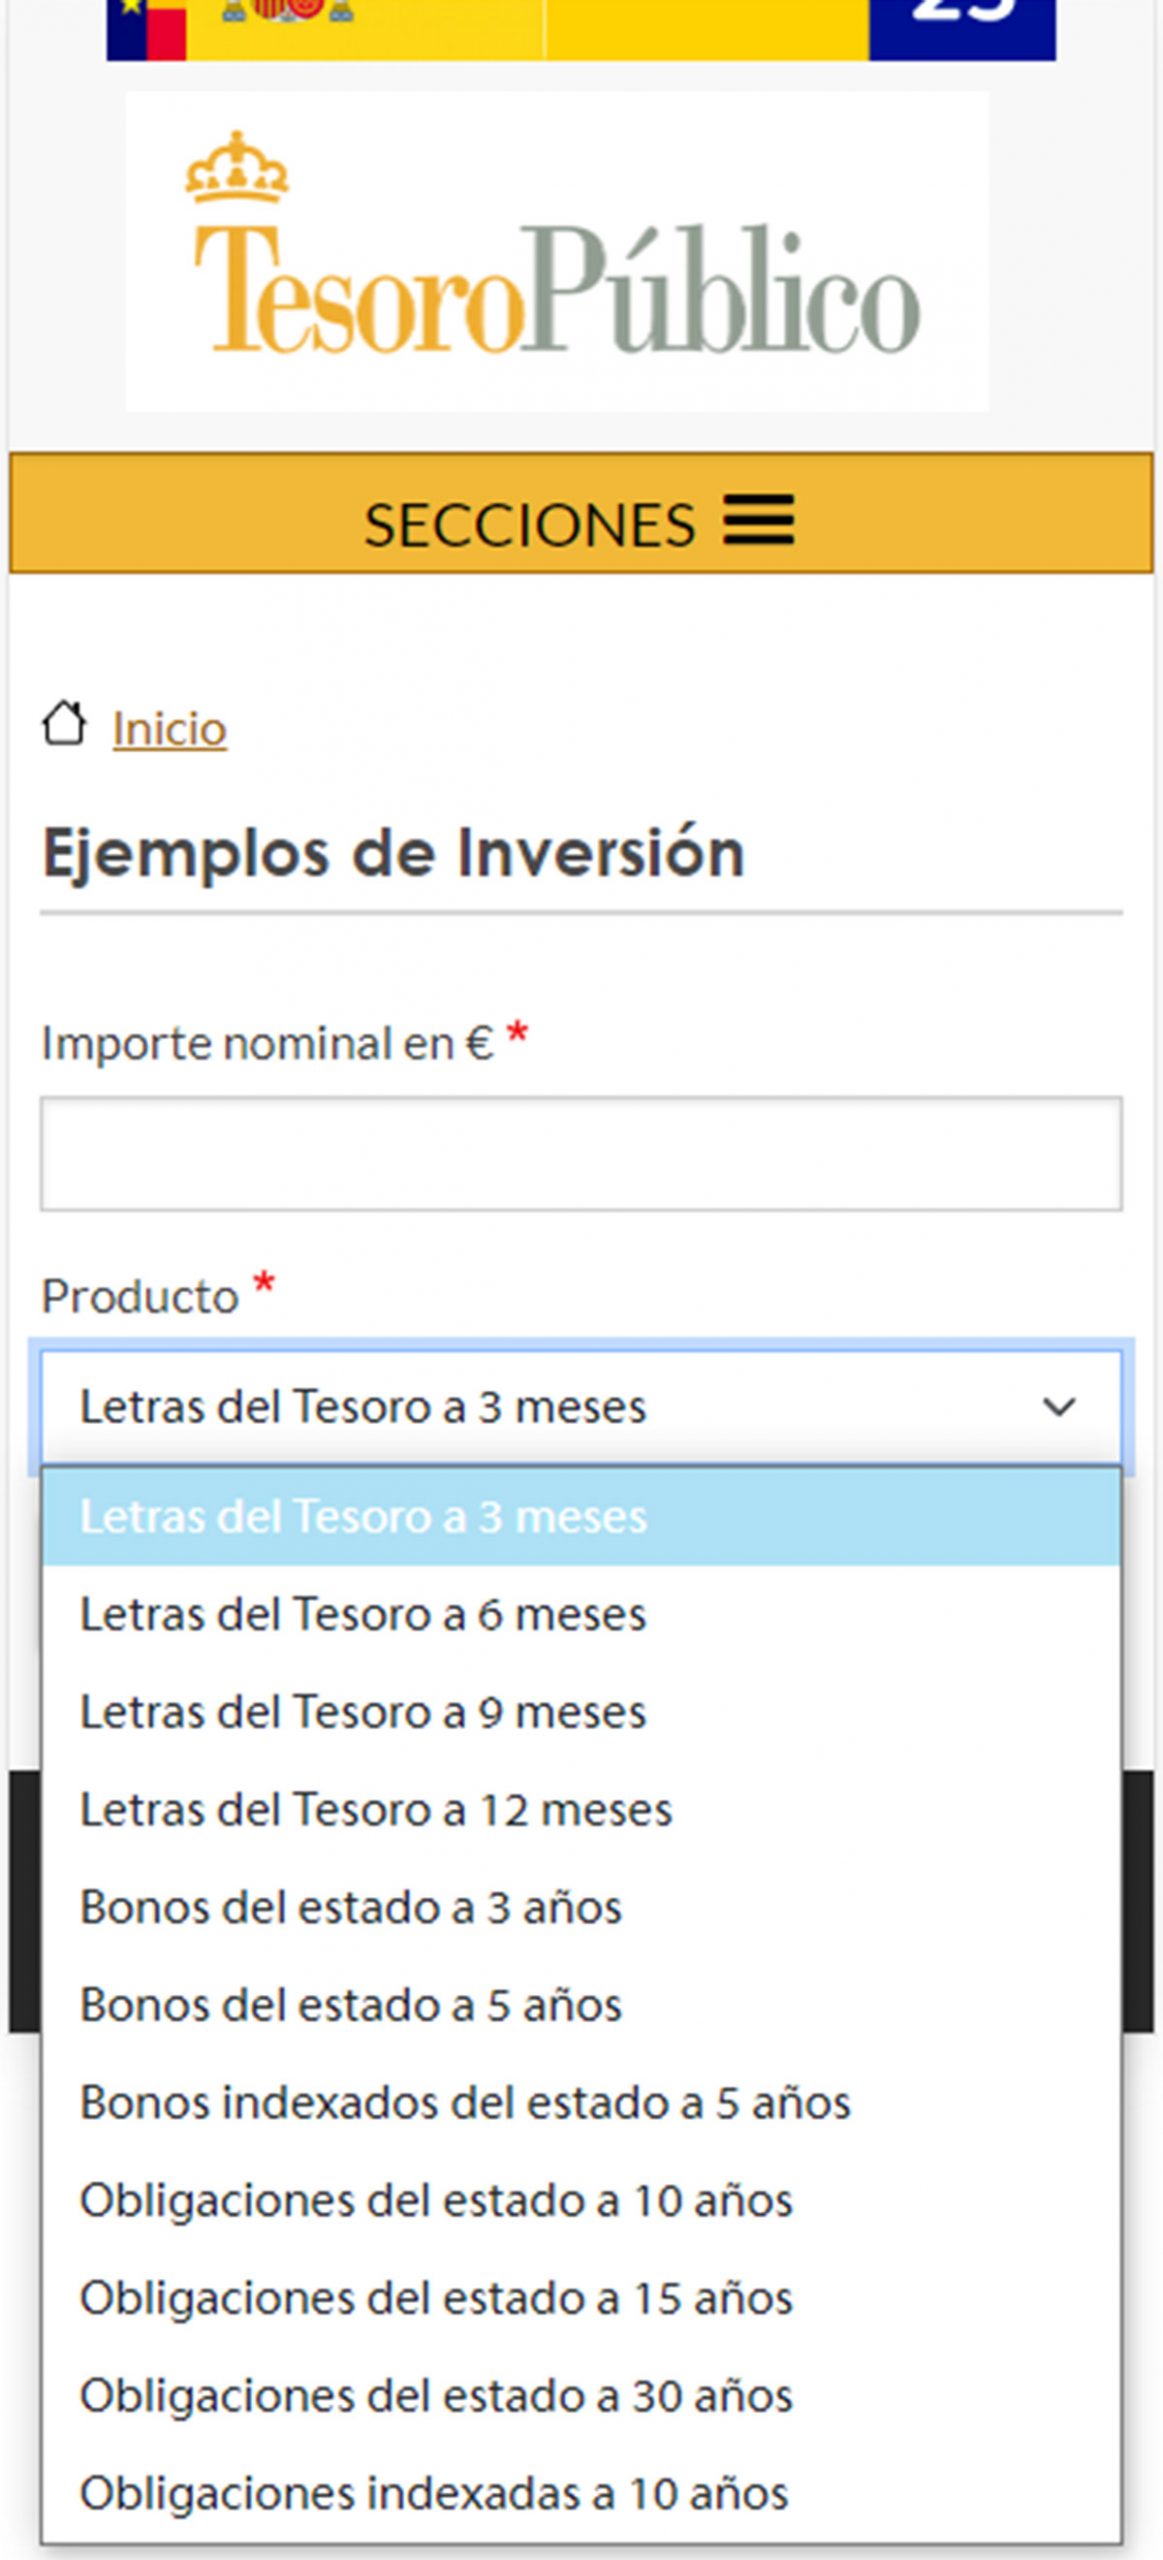
Task: Select Bonos del estado a 5 años
Action: click(351, 2005)
